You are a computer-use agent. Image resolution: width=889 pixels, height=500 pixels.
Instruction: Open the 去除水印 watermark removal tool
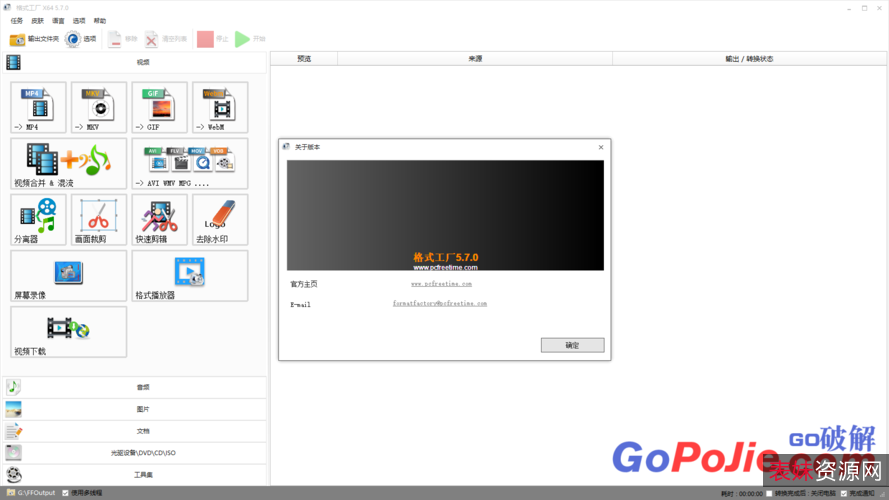tap(220, 219)
